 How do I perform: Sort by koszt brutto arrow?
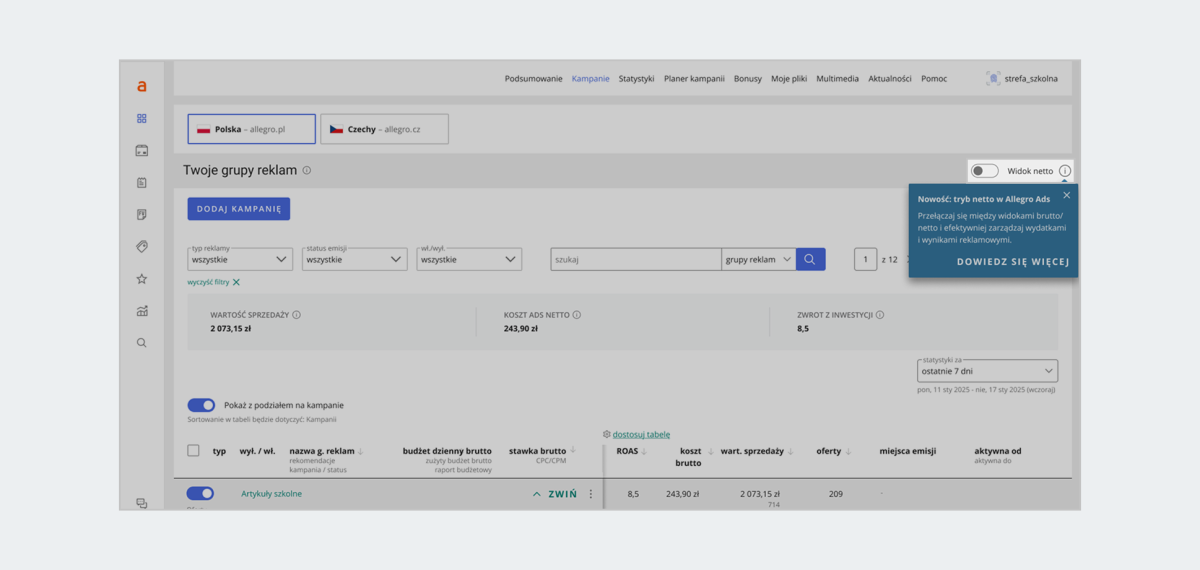pyautogui.click(x=710, y=451)
